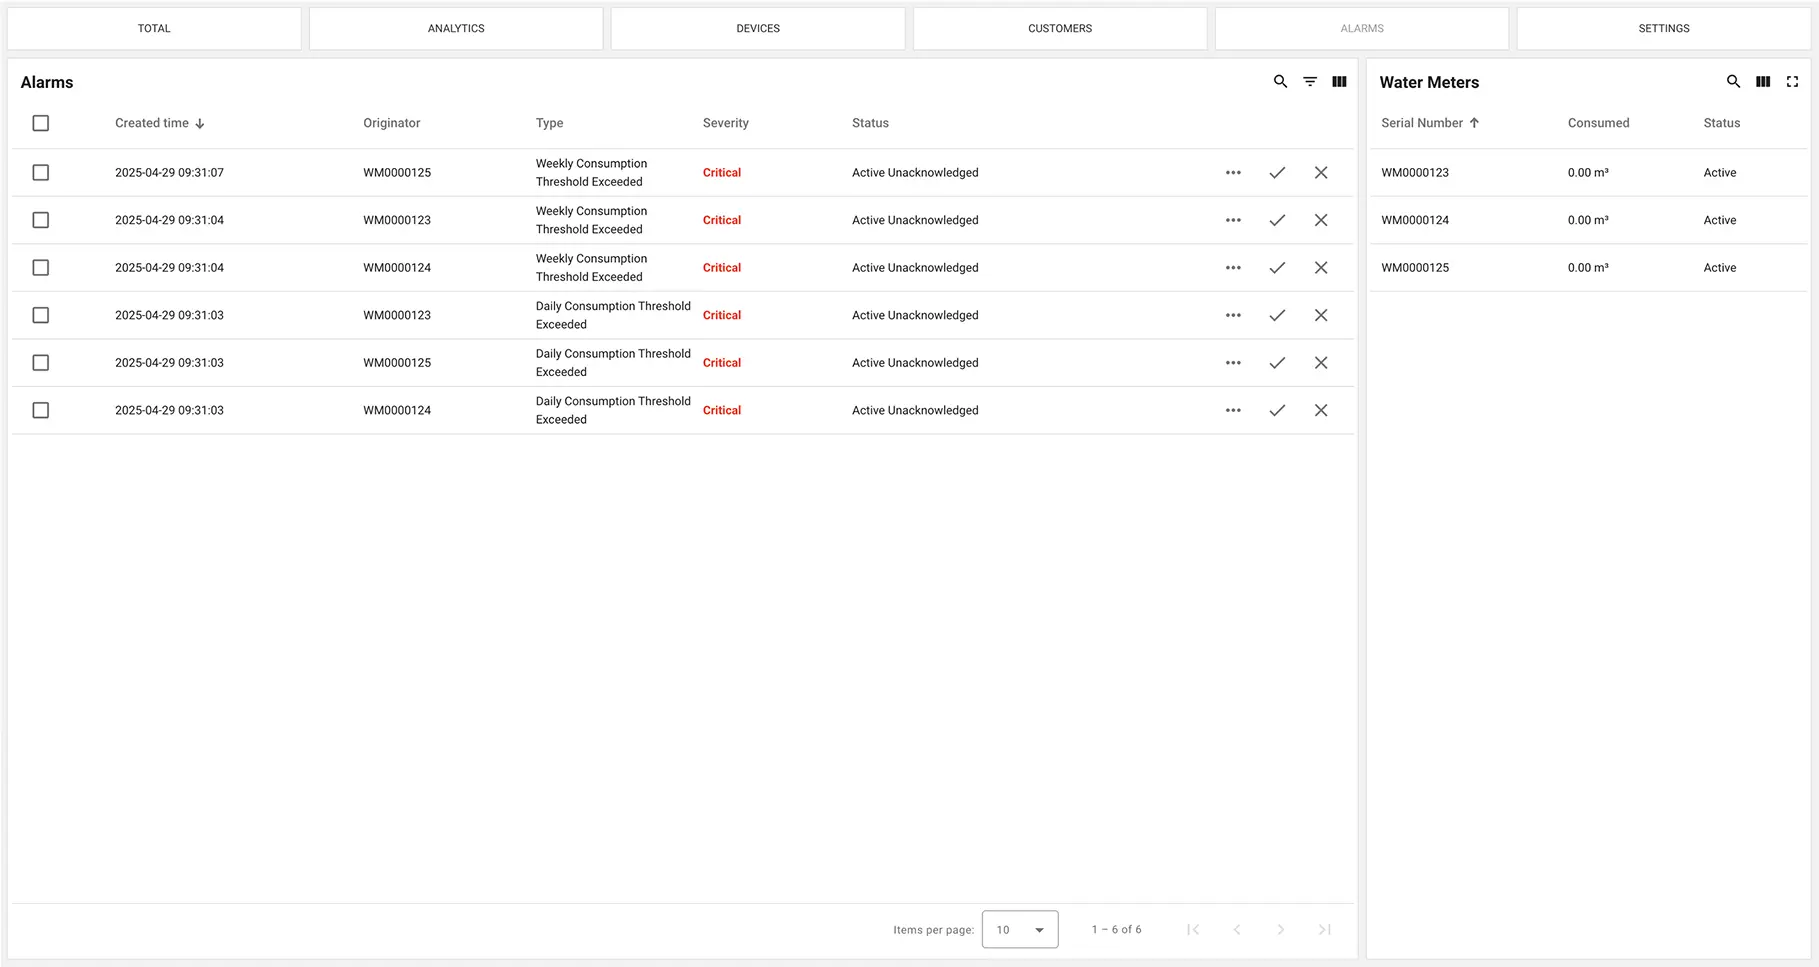Acknowledge the 09:31:07 WM0000125 alarm
1819x967 pixels.
[x=1277, y=173]
